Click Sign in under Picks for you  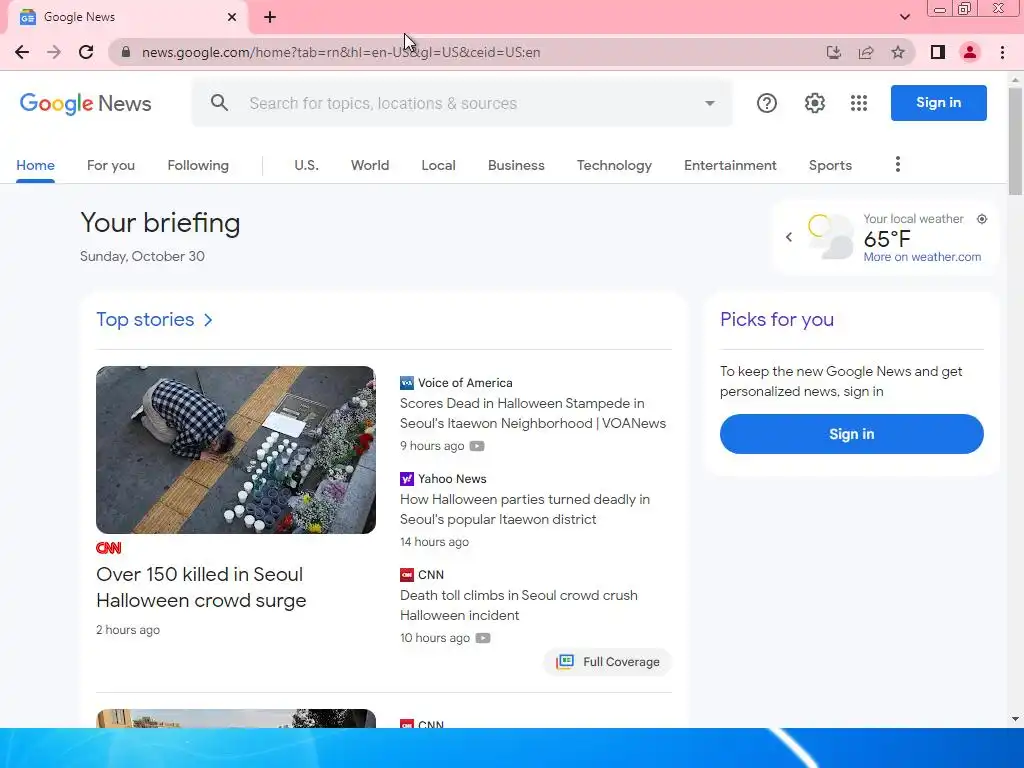click(x=852, y=434)
